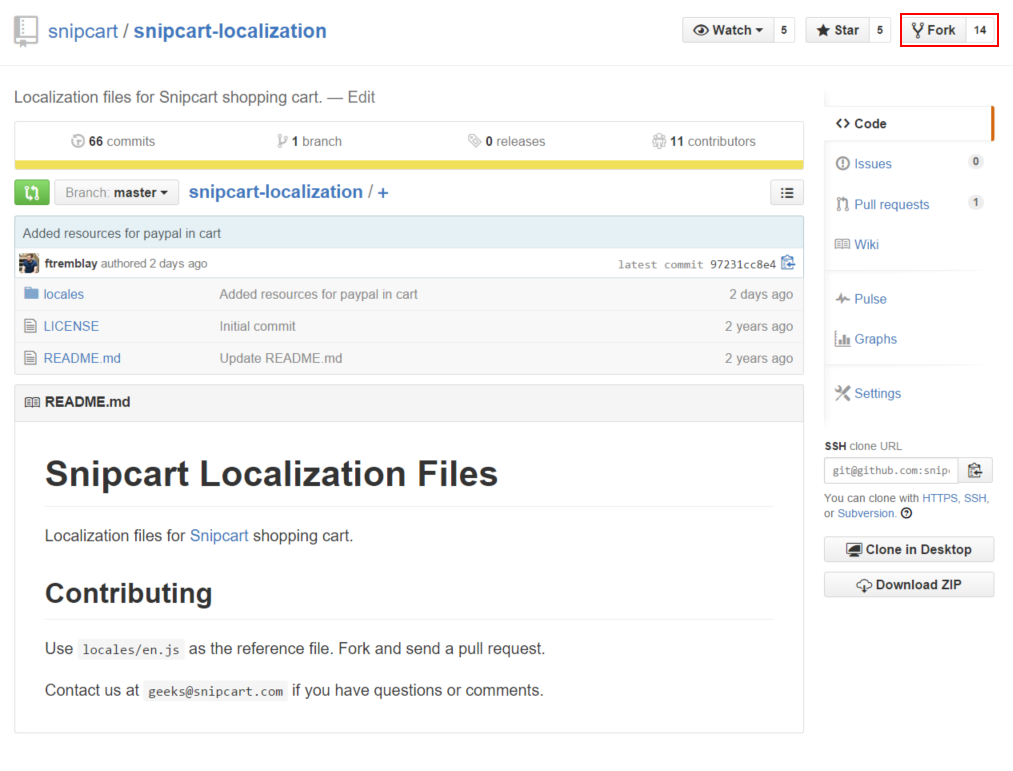
Task: Click the Pulse activity icon
Action: tap(842, 299)
